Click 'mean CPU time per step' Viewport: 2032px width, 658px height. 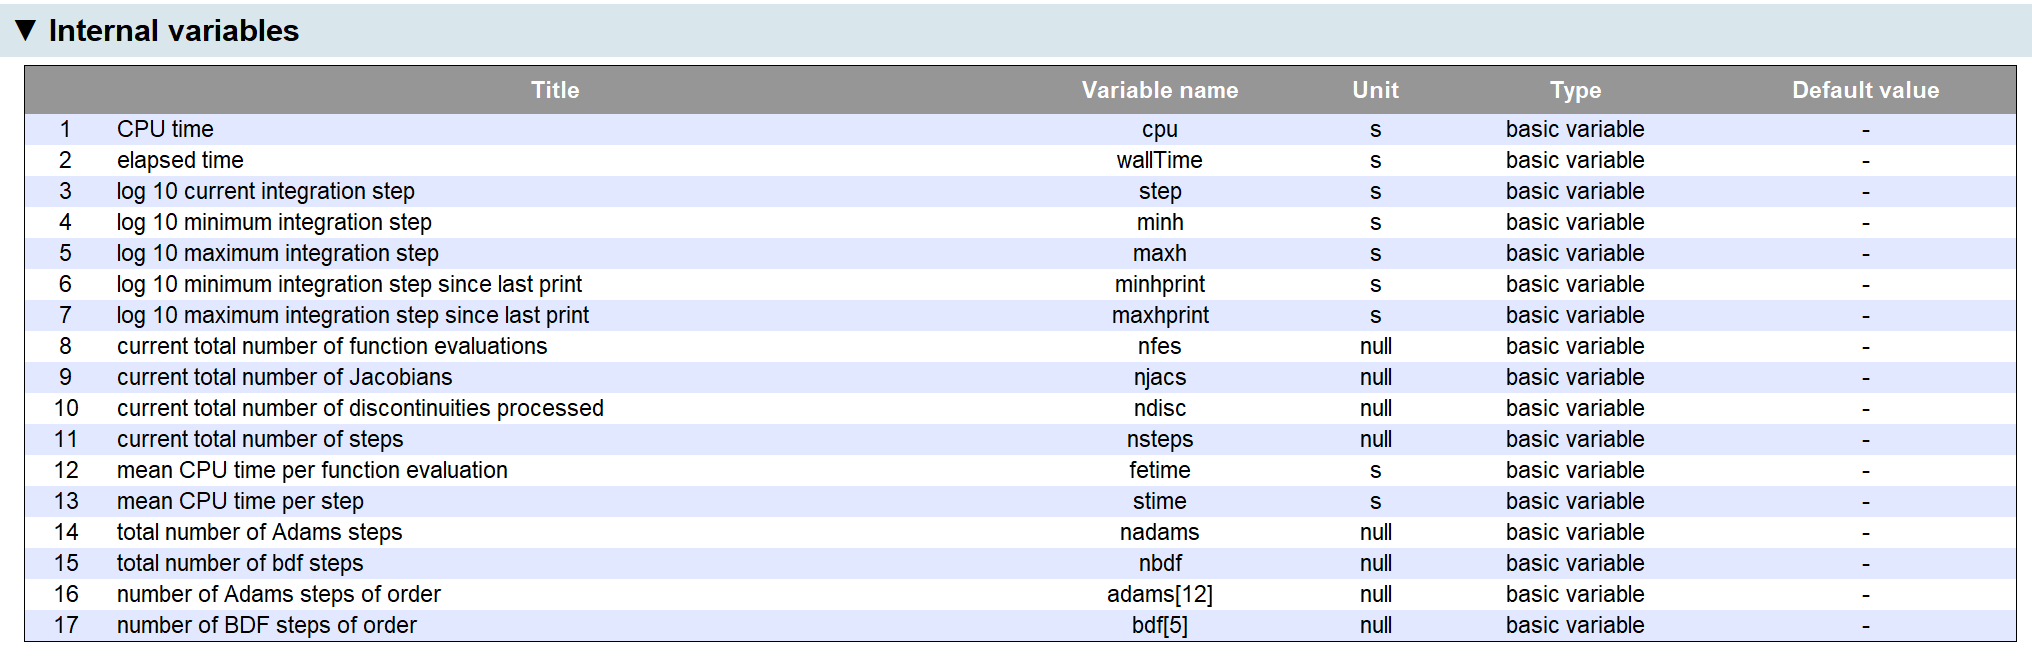point(240,501)
